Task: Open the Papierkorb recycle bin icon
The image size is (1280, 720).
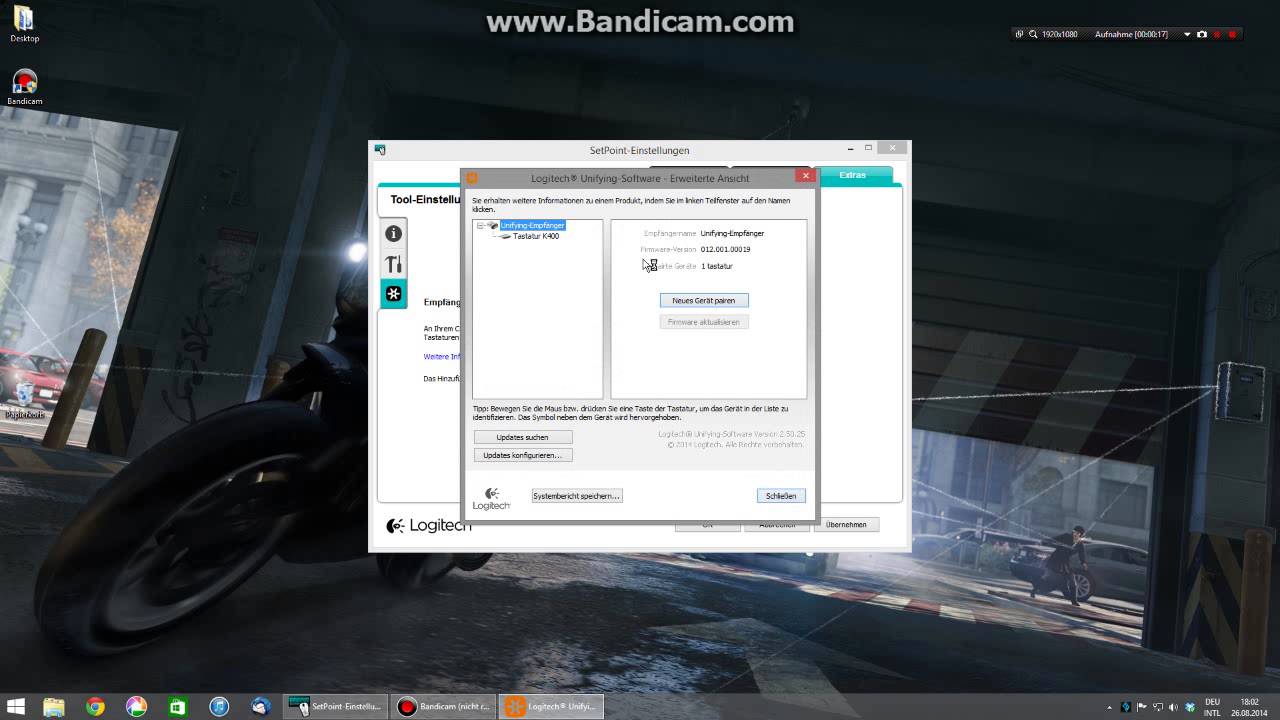Action: [25, 398]
